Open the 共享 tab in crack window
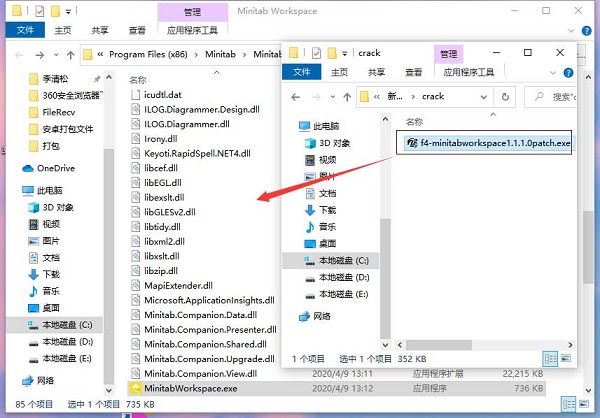This screenshot has height=418, width=600. [x=377, y=72]
